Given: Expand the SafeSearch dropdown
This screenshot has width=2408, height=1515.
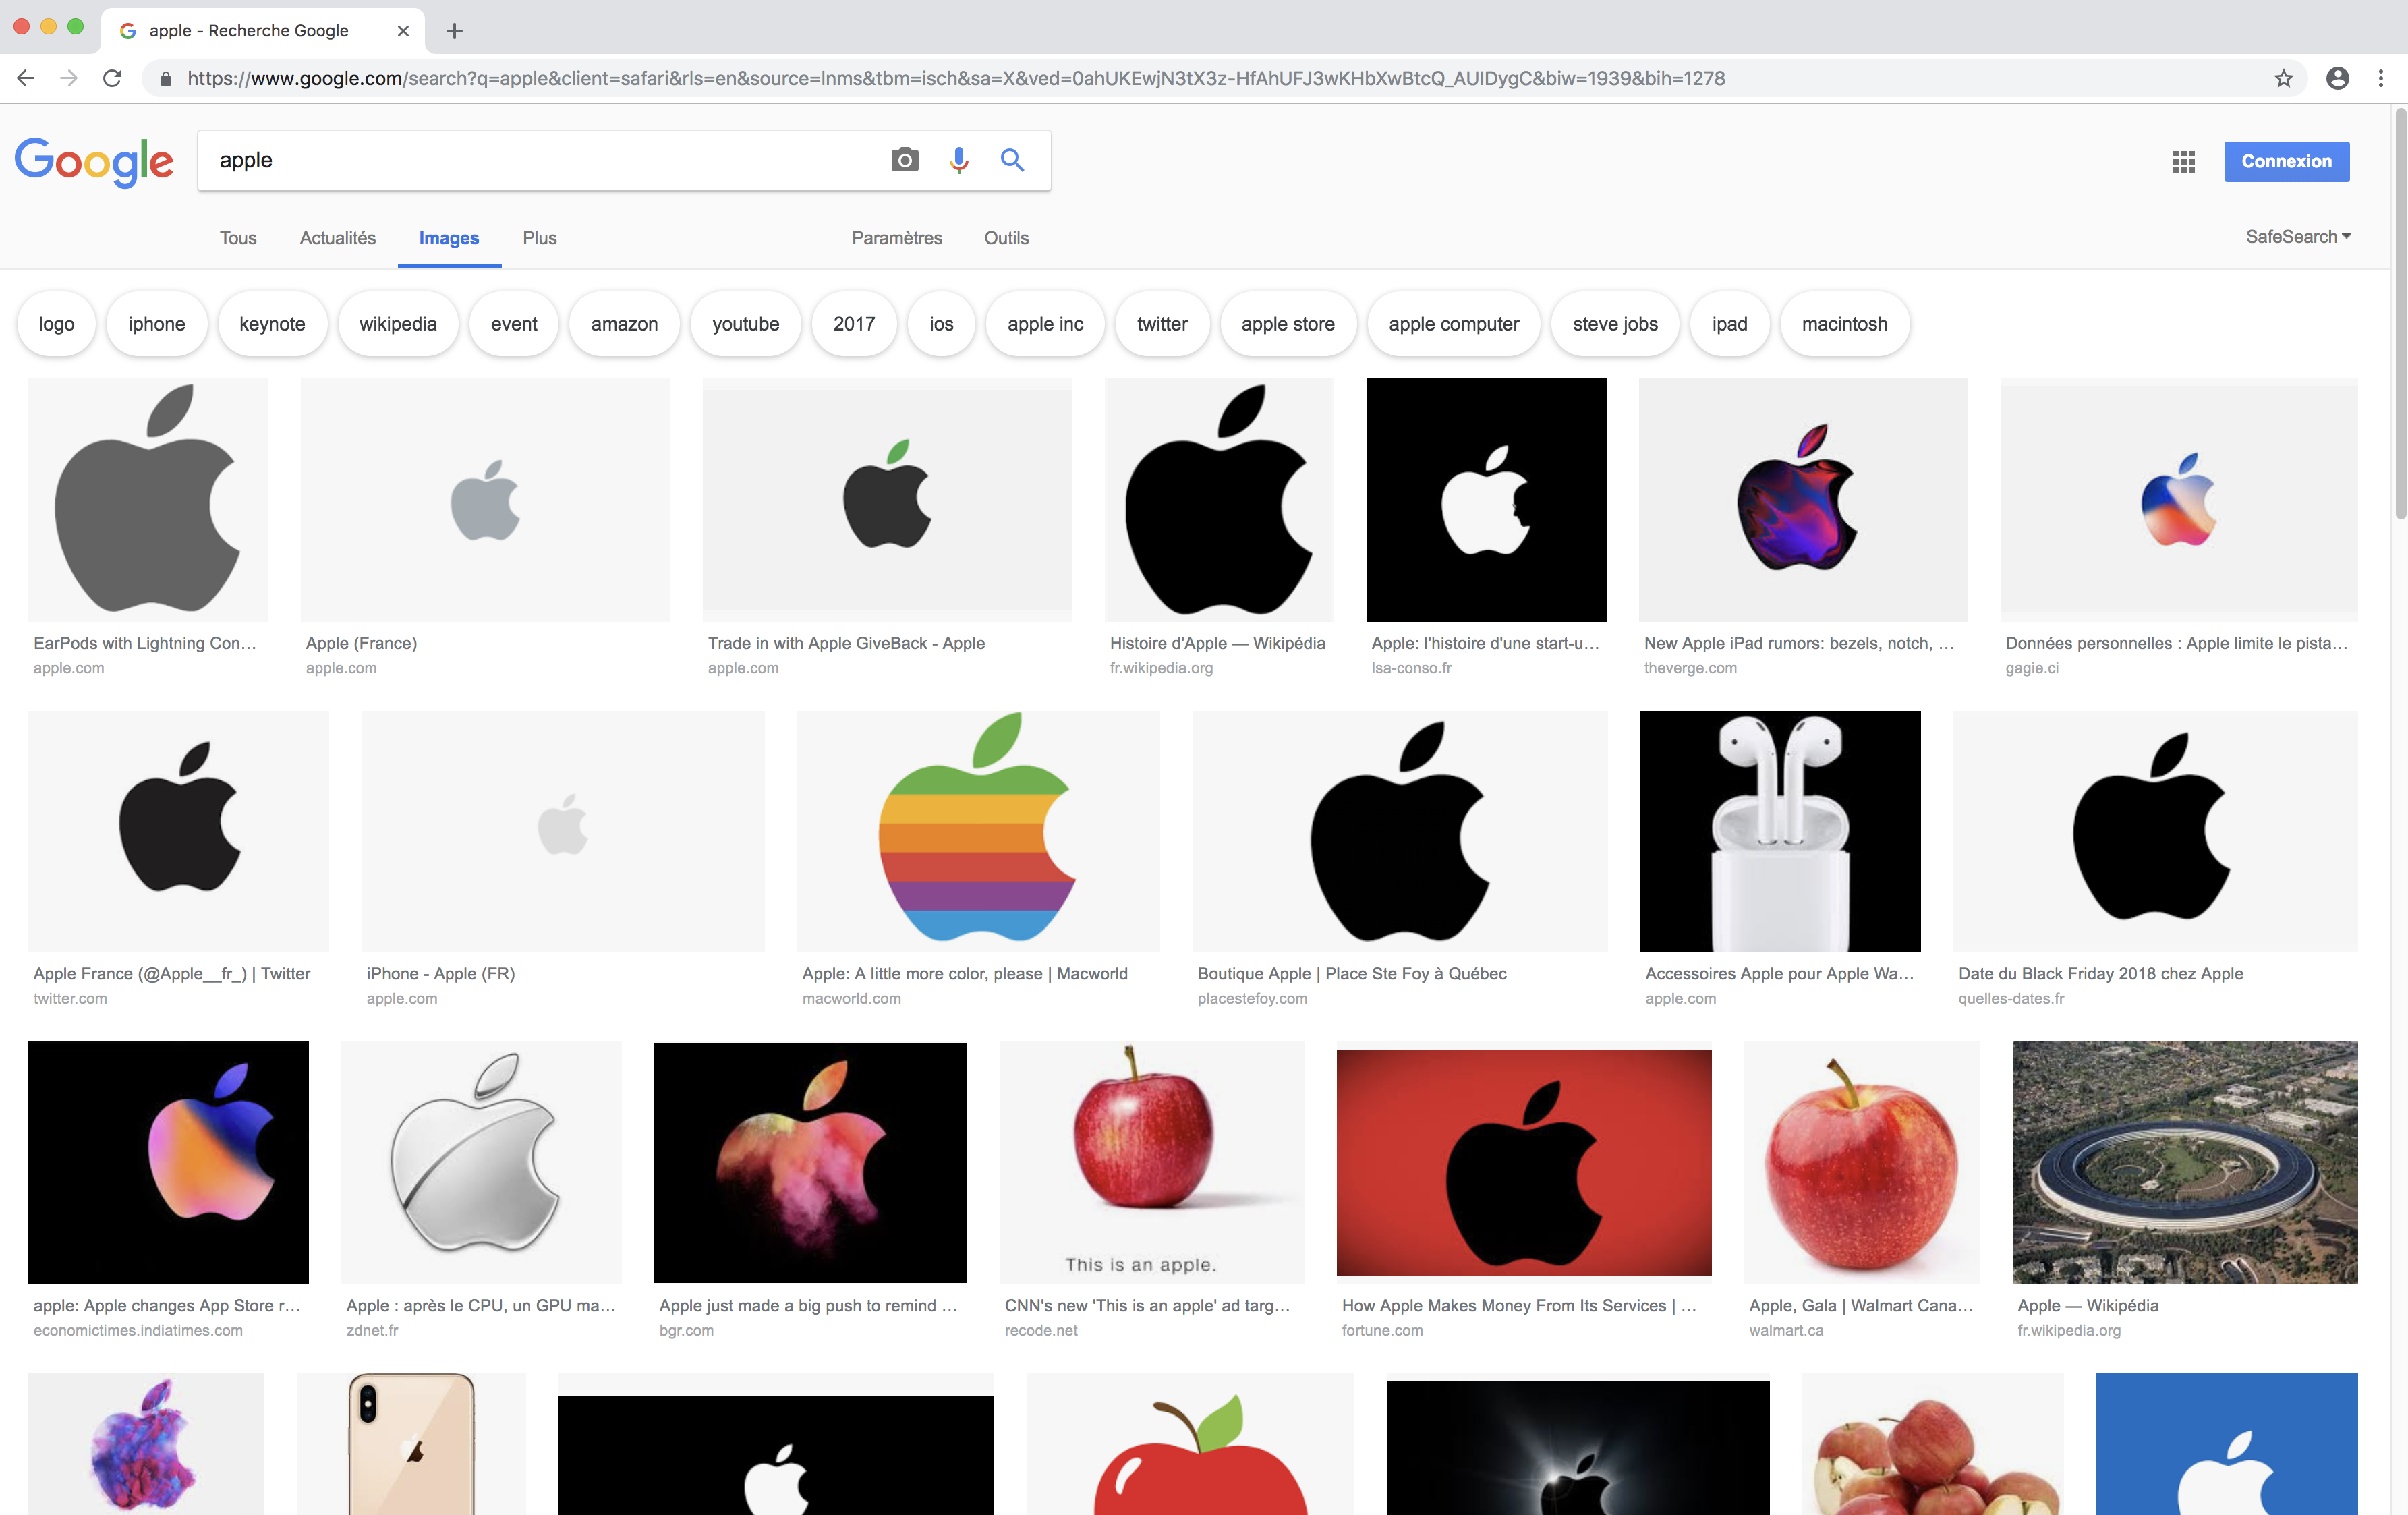Looking at the screenshot, I should click(x=2297, y=237).
